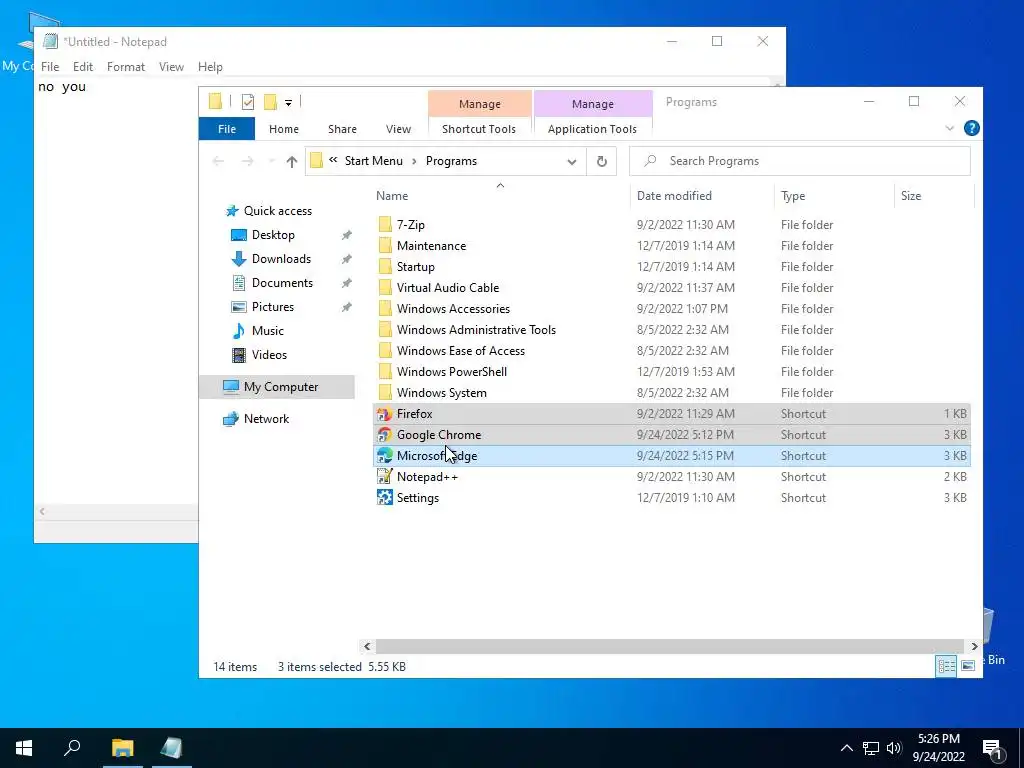Viewport: 1024px width, 768px height.
Task: Switch to Large icons view in status bar
Action: (x=968, y=666)
